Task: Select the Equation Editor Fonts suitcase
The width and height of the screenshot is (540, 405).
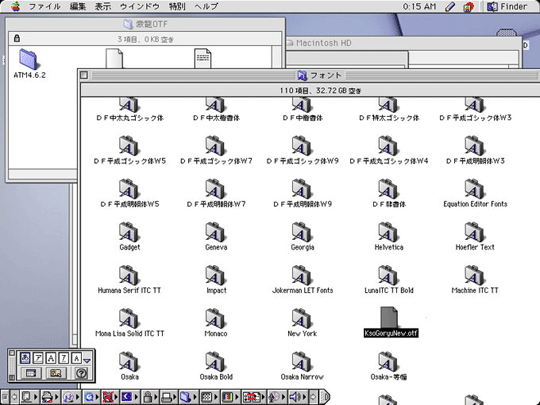Action: pos(475,189)
